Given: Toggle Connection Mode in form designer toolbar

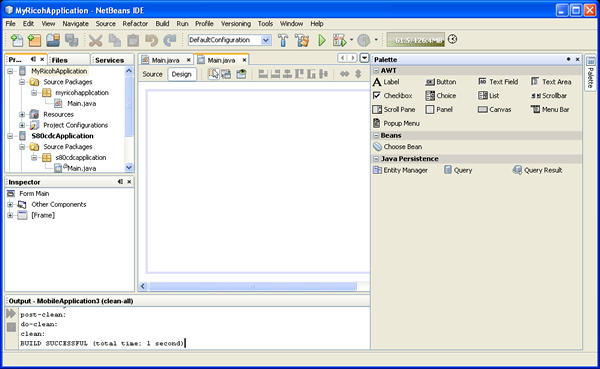Looking at the screenshot, I should 226,73.
